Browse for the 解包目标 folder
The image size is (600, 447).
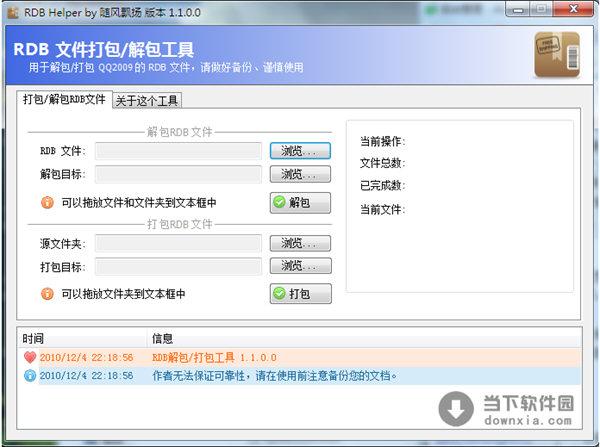(300, 174)
